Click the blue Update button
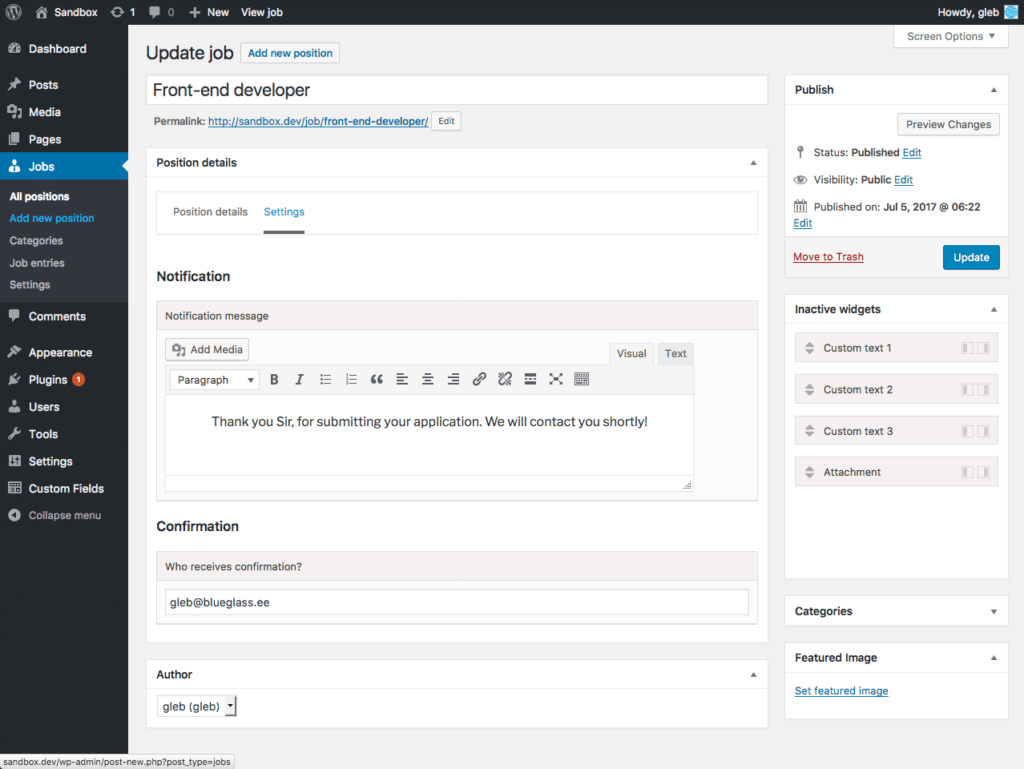Viewport: 1024px width, 769px height. tap(970, 257)
